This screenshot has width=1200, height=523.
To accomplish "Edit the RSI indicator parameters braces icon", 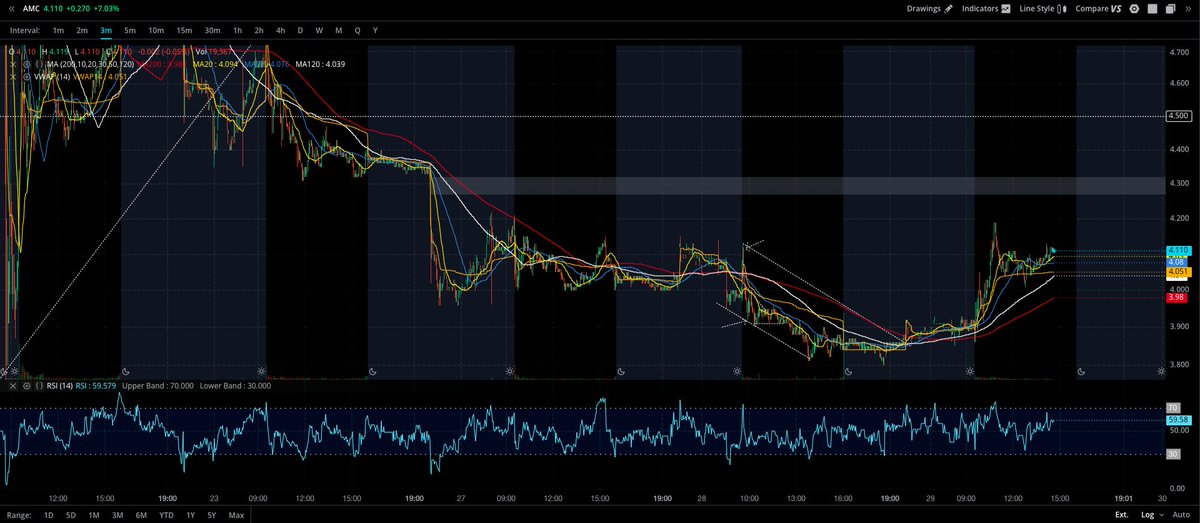I will pos(39,386).
